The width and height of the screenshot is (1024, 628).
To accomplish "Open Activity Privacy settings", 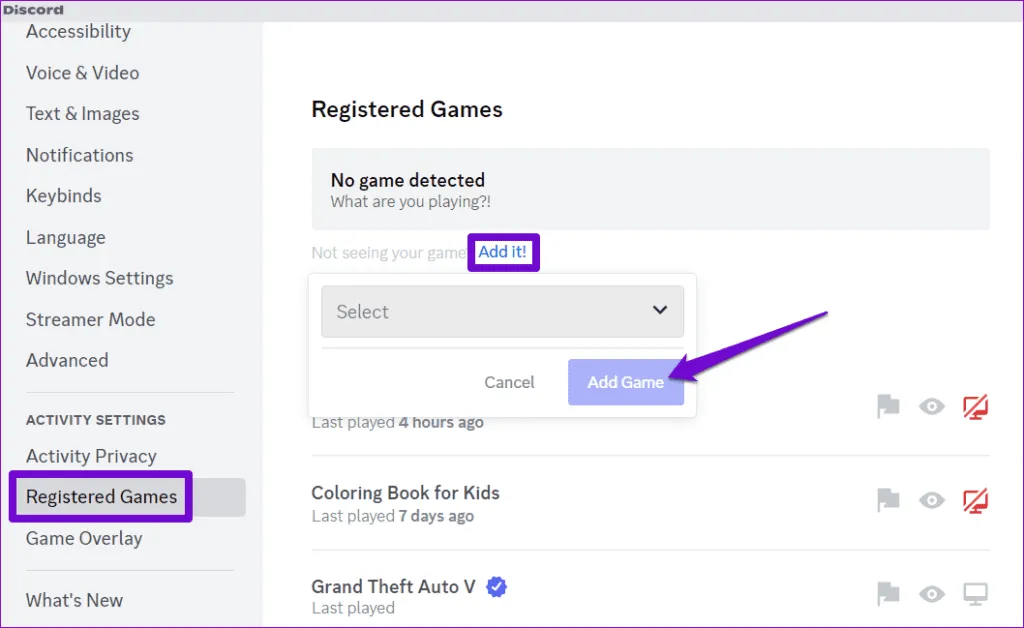I will 91,456.
